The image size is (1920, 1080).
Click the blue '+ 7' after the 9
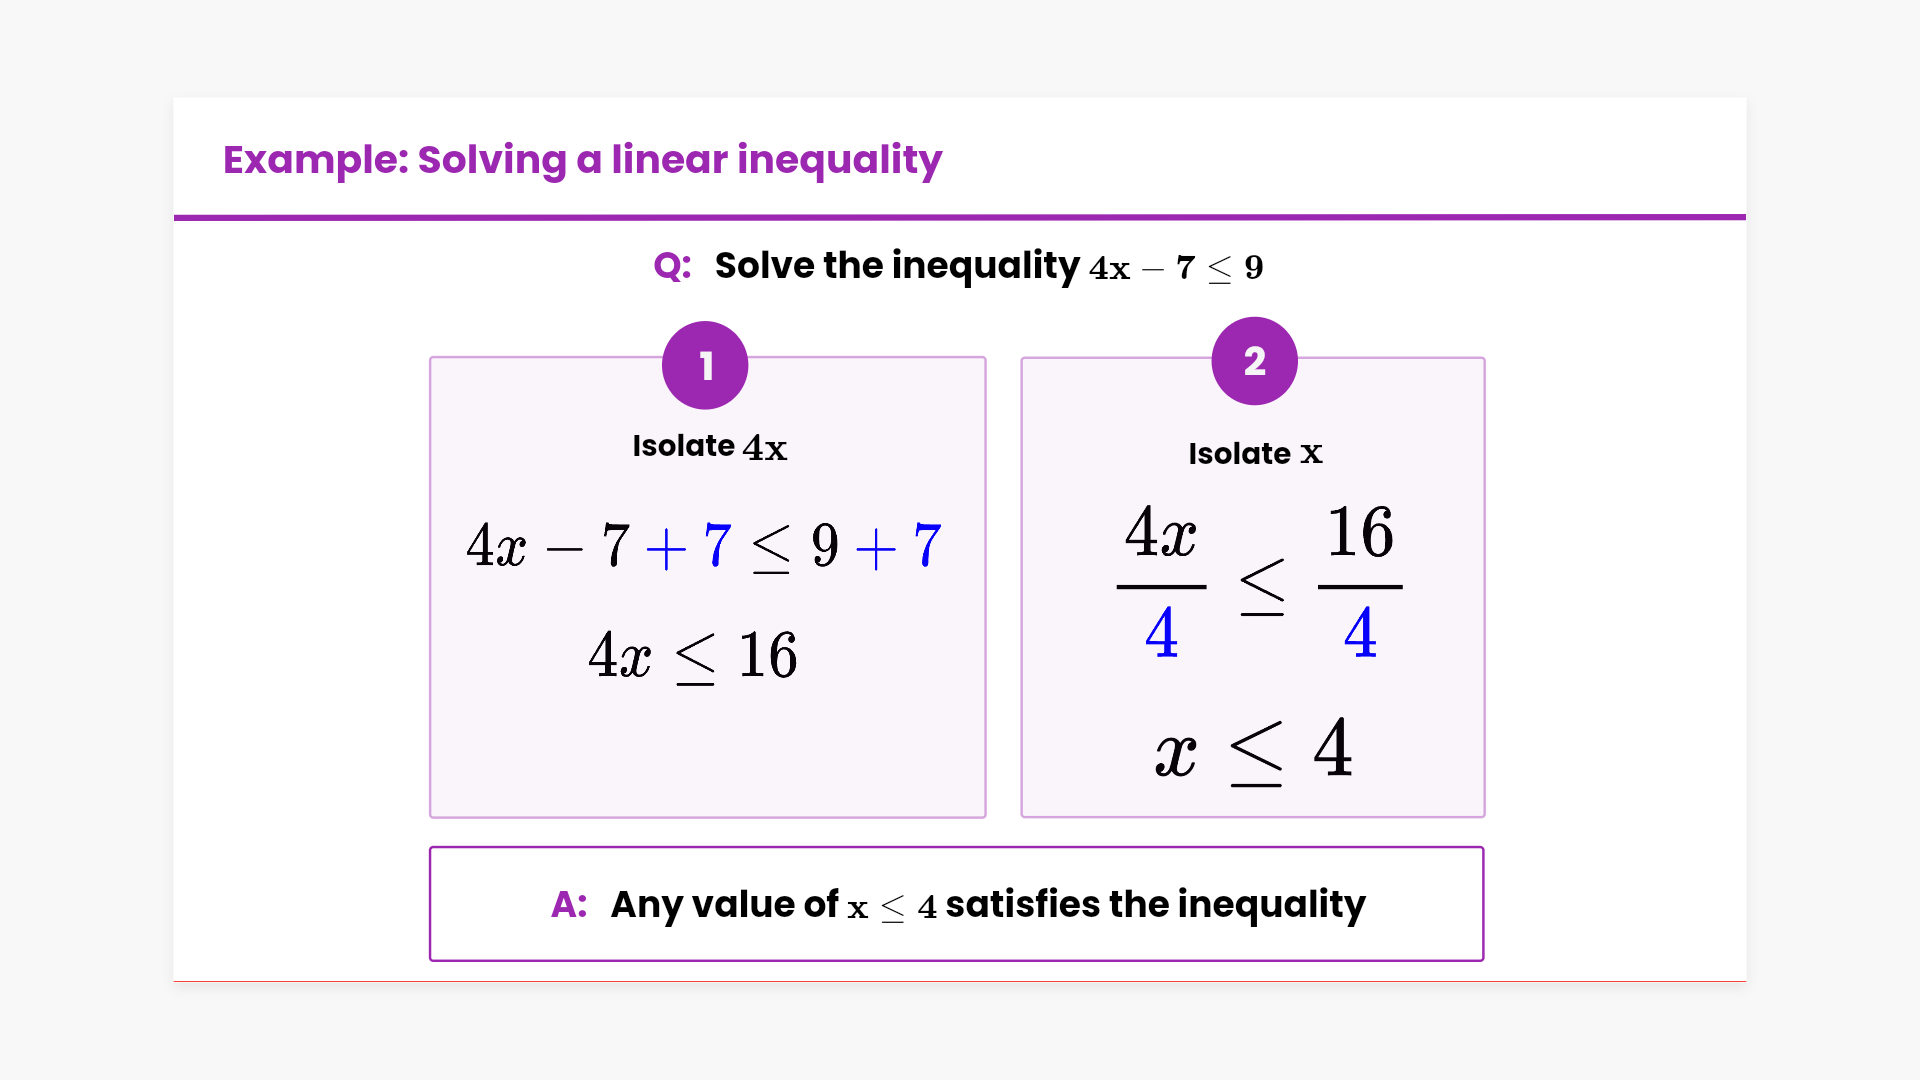pyautogui.click(x=898, y=546)
